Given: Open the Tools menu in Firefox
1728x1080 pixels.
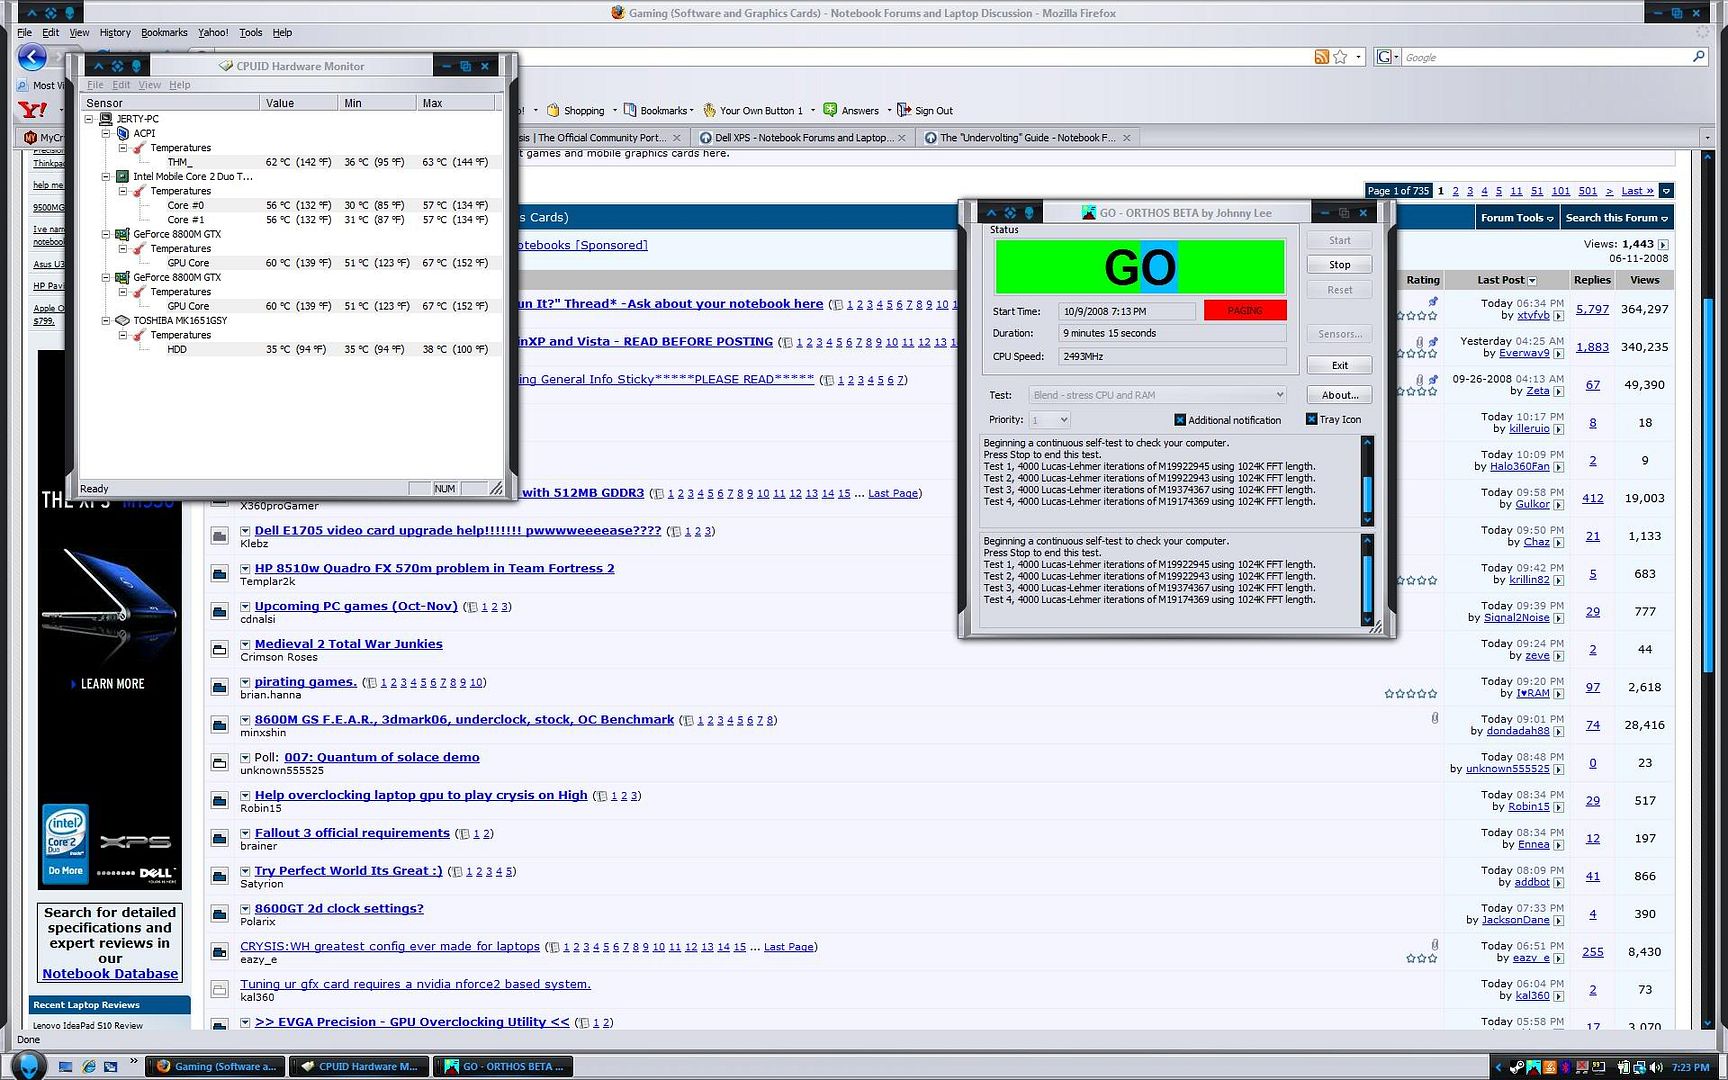Looking at the screenshot, I should pos(250,32).
